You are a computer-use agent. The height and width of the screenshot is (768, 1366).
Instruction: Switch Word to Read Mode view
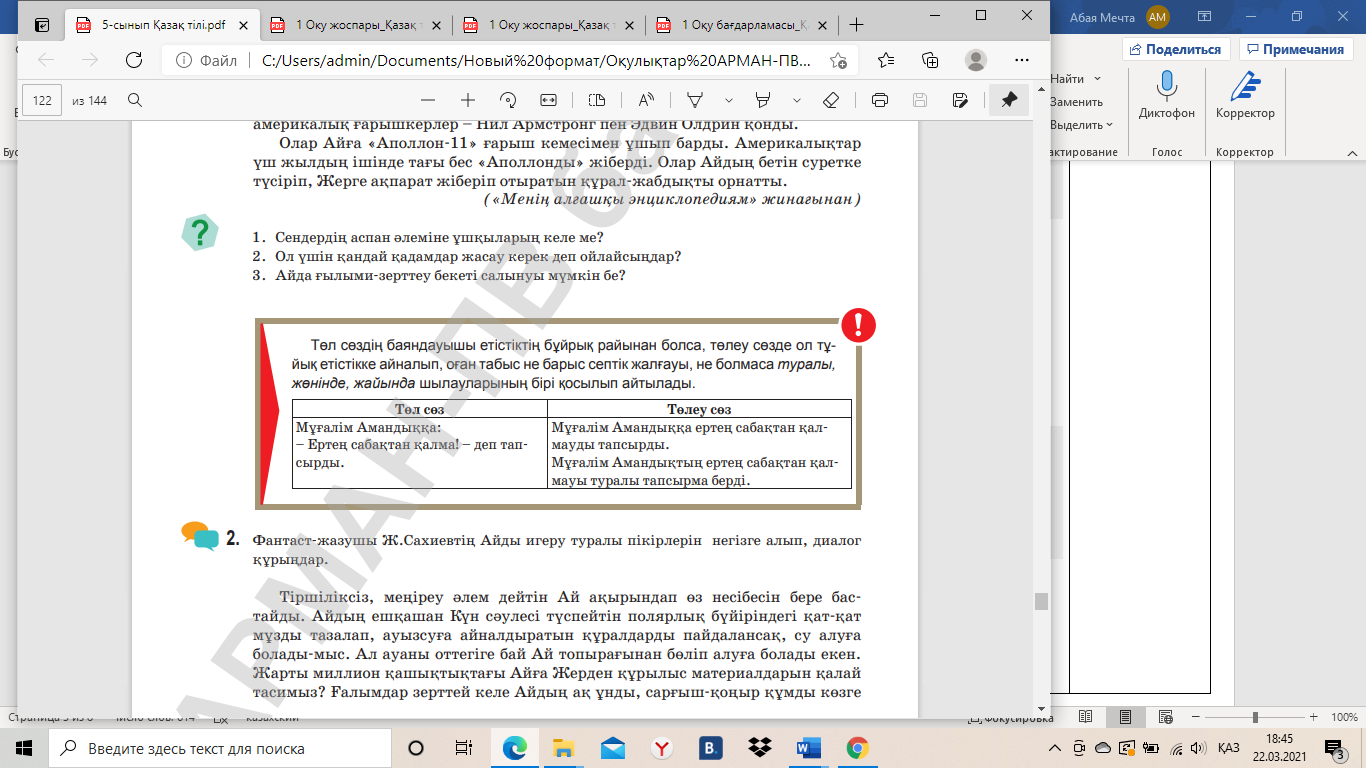[1087, 717]
